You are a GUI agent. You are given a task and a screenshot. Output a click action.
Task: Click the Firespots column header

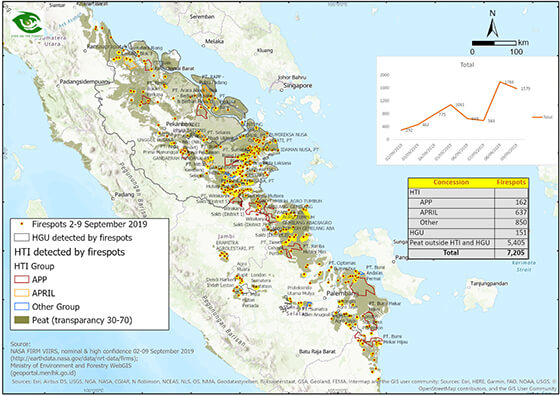[x=511, y=182]
